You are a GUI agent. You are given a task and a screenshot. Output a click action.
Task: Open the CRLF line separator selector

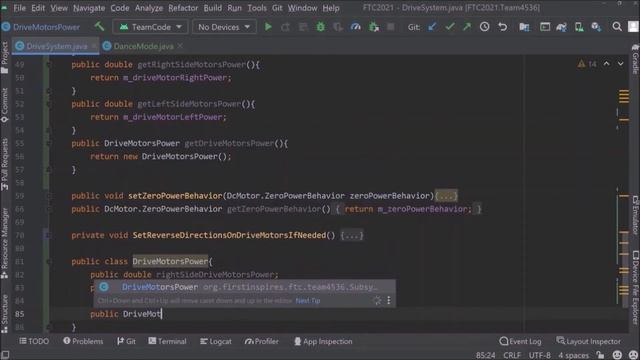(x=512, y=355)
